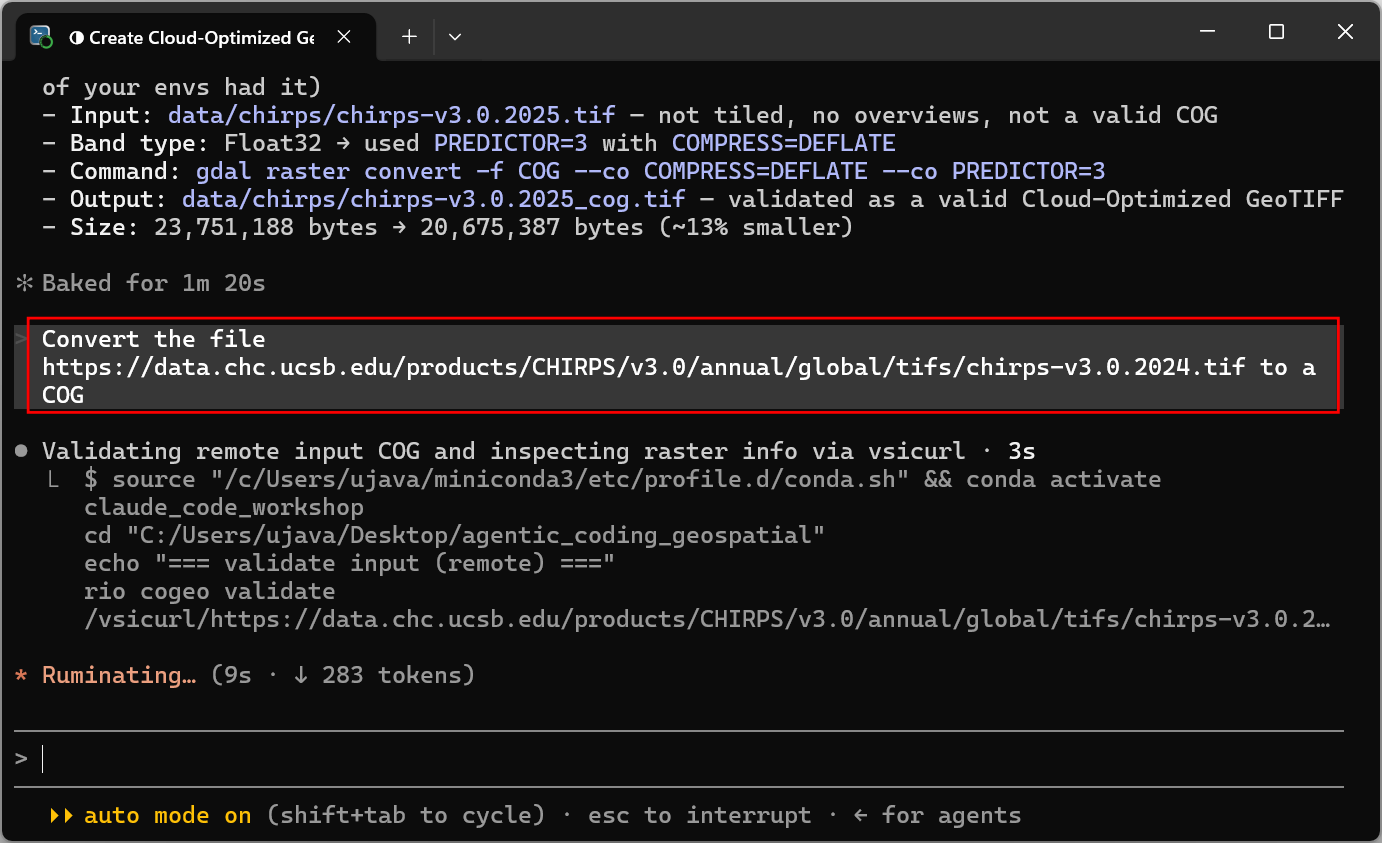Click the data/chirps/chirps-v3.0.2025.tif input path
Image resolution: width=1382 pixels, height=843 pixels.
coord(391,115)
